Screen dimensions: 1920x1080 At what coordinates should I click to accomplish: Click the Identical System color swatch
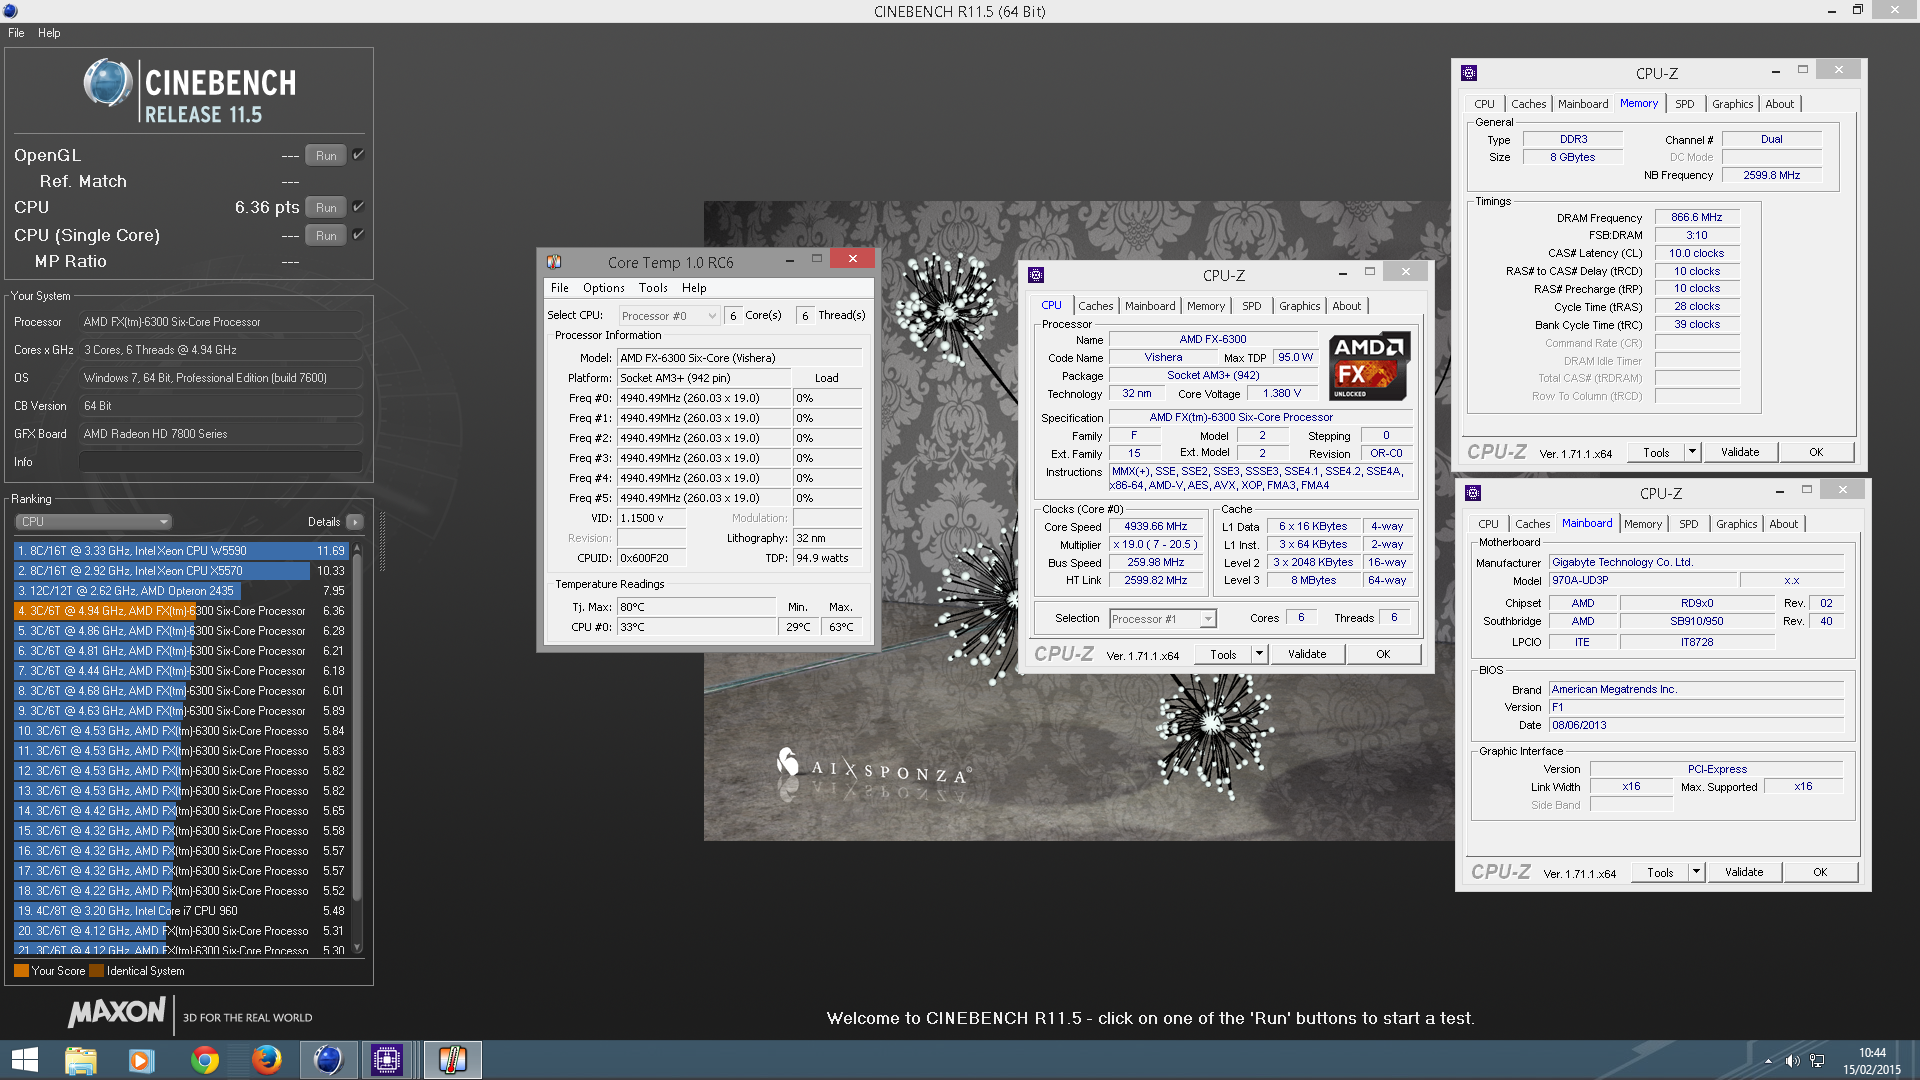(96, 971)
